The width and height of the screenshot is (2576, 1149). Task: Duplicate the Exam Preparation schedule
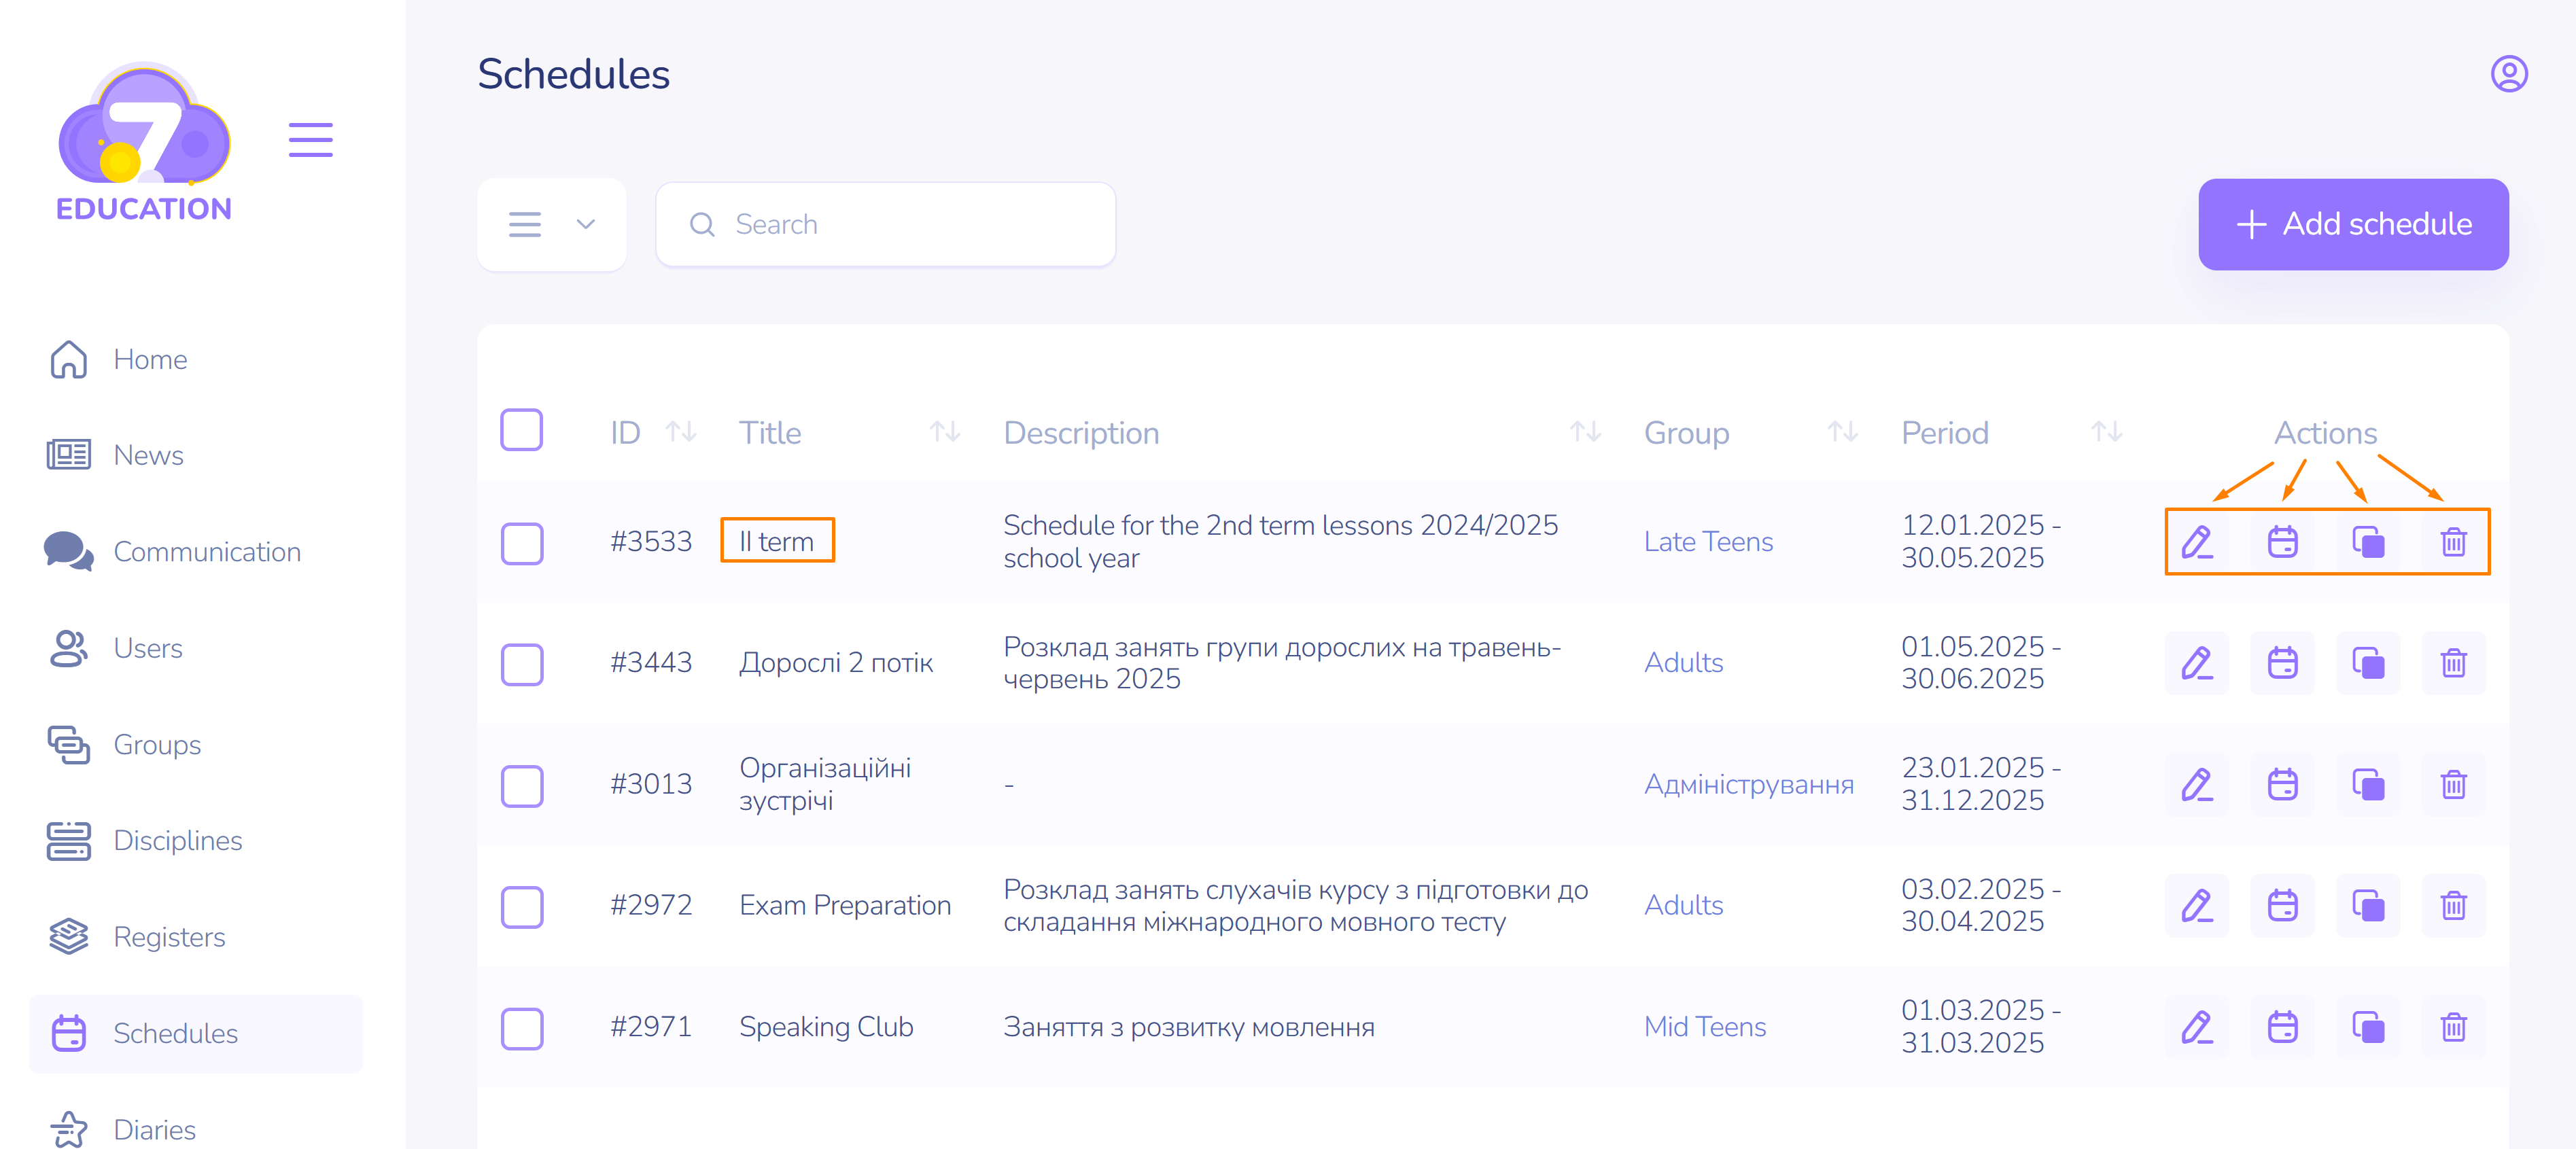2367,906
